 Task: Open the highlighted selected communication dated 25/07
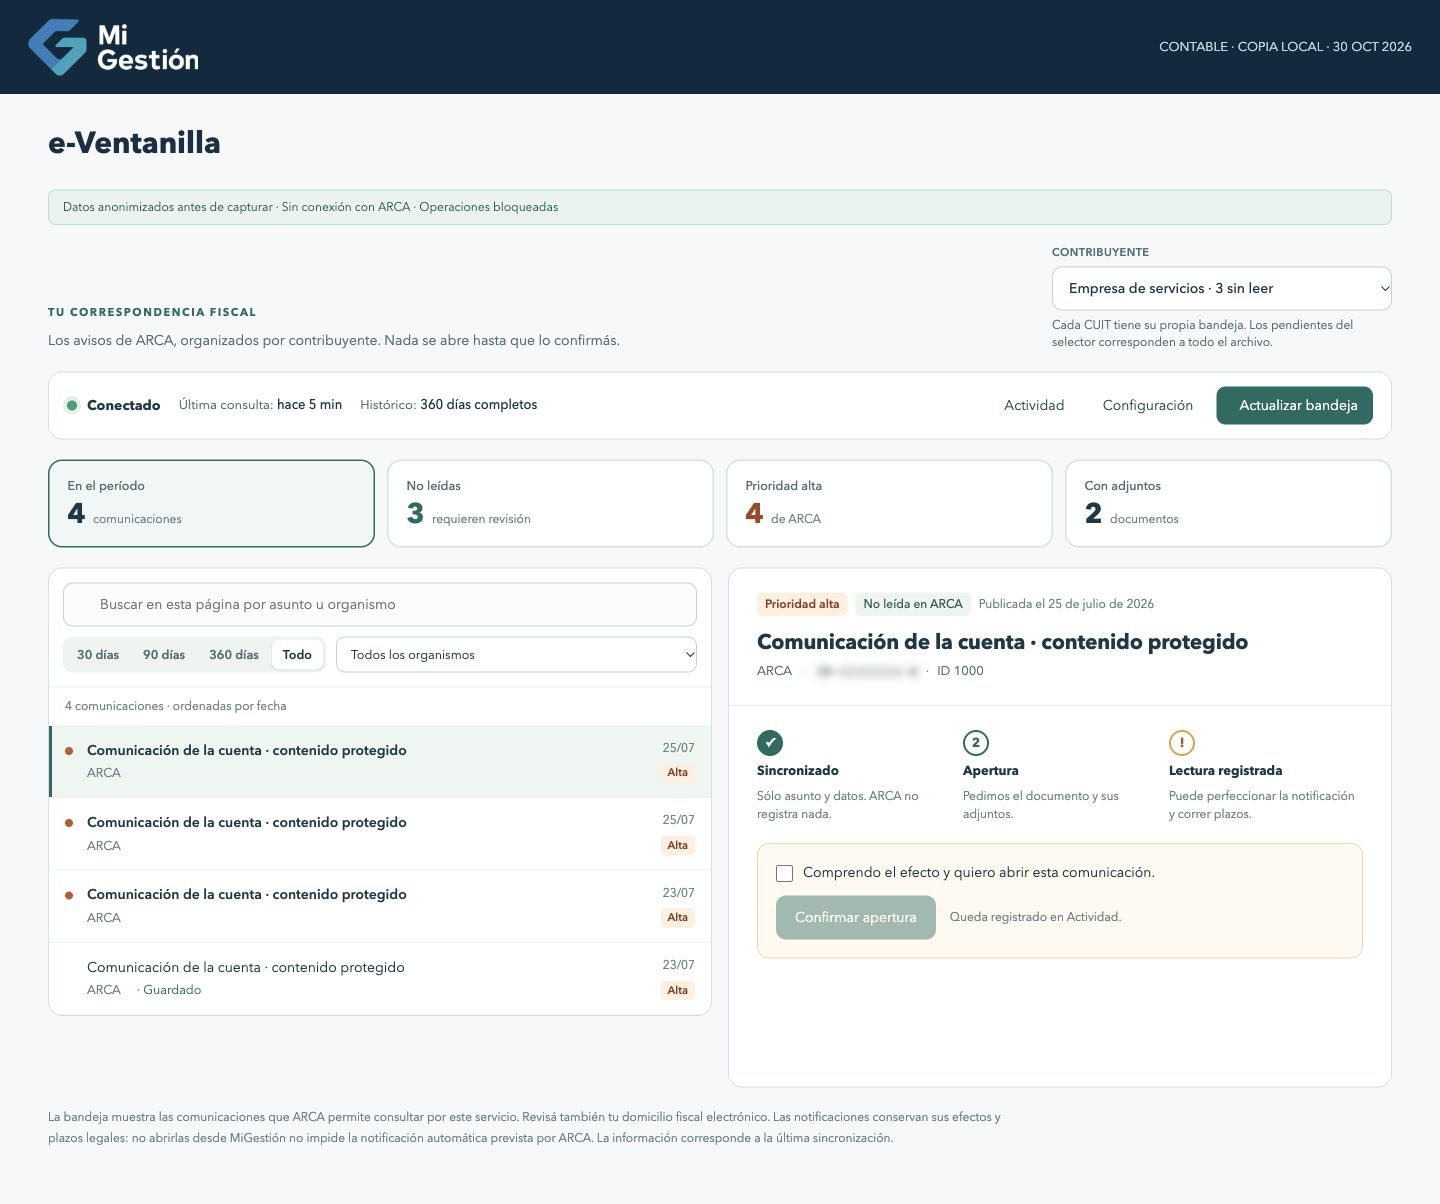click(x=380, y=761)
